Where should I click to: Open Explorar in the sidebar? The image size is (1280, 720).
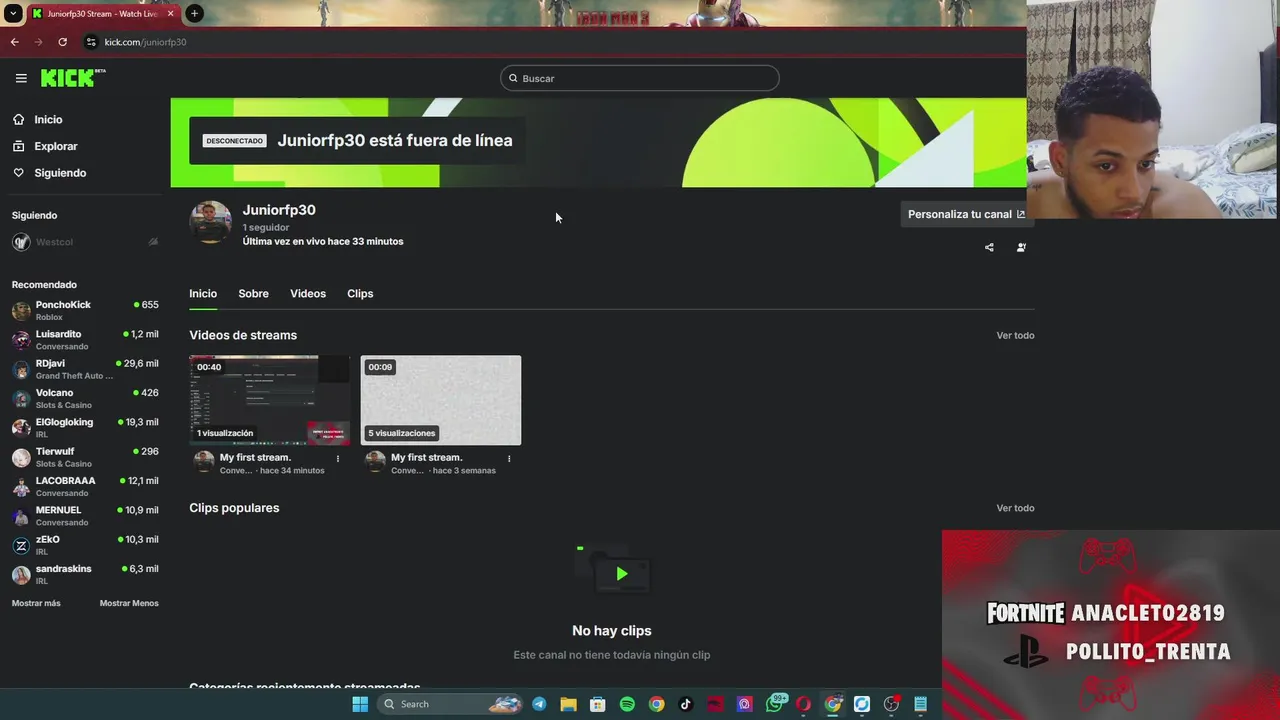coord(55,146)
